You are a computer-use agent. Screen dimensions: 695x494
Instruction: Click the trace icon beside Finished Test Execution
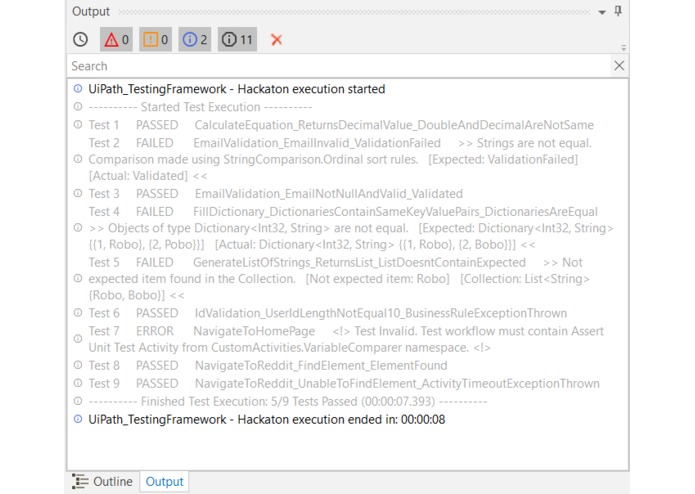coord(78,401)
